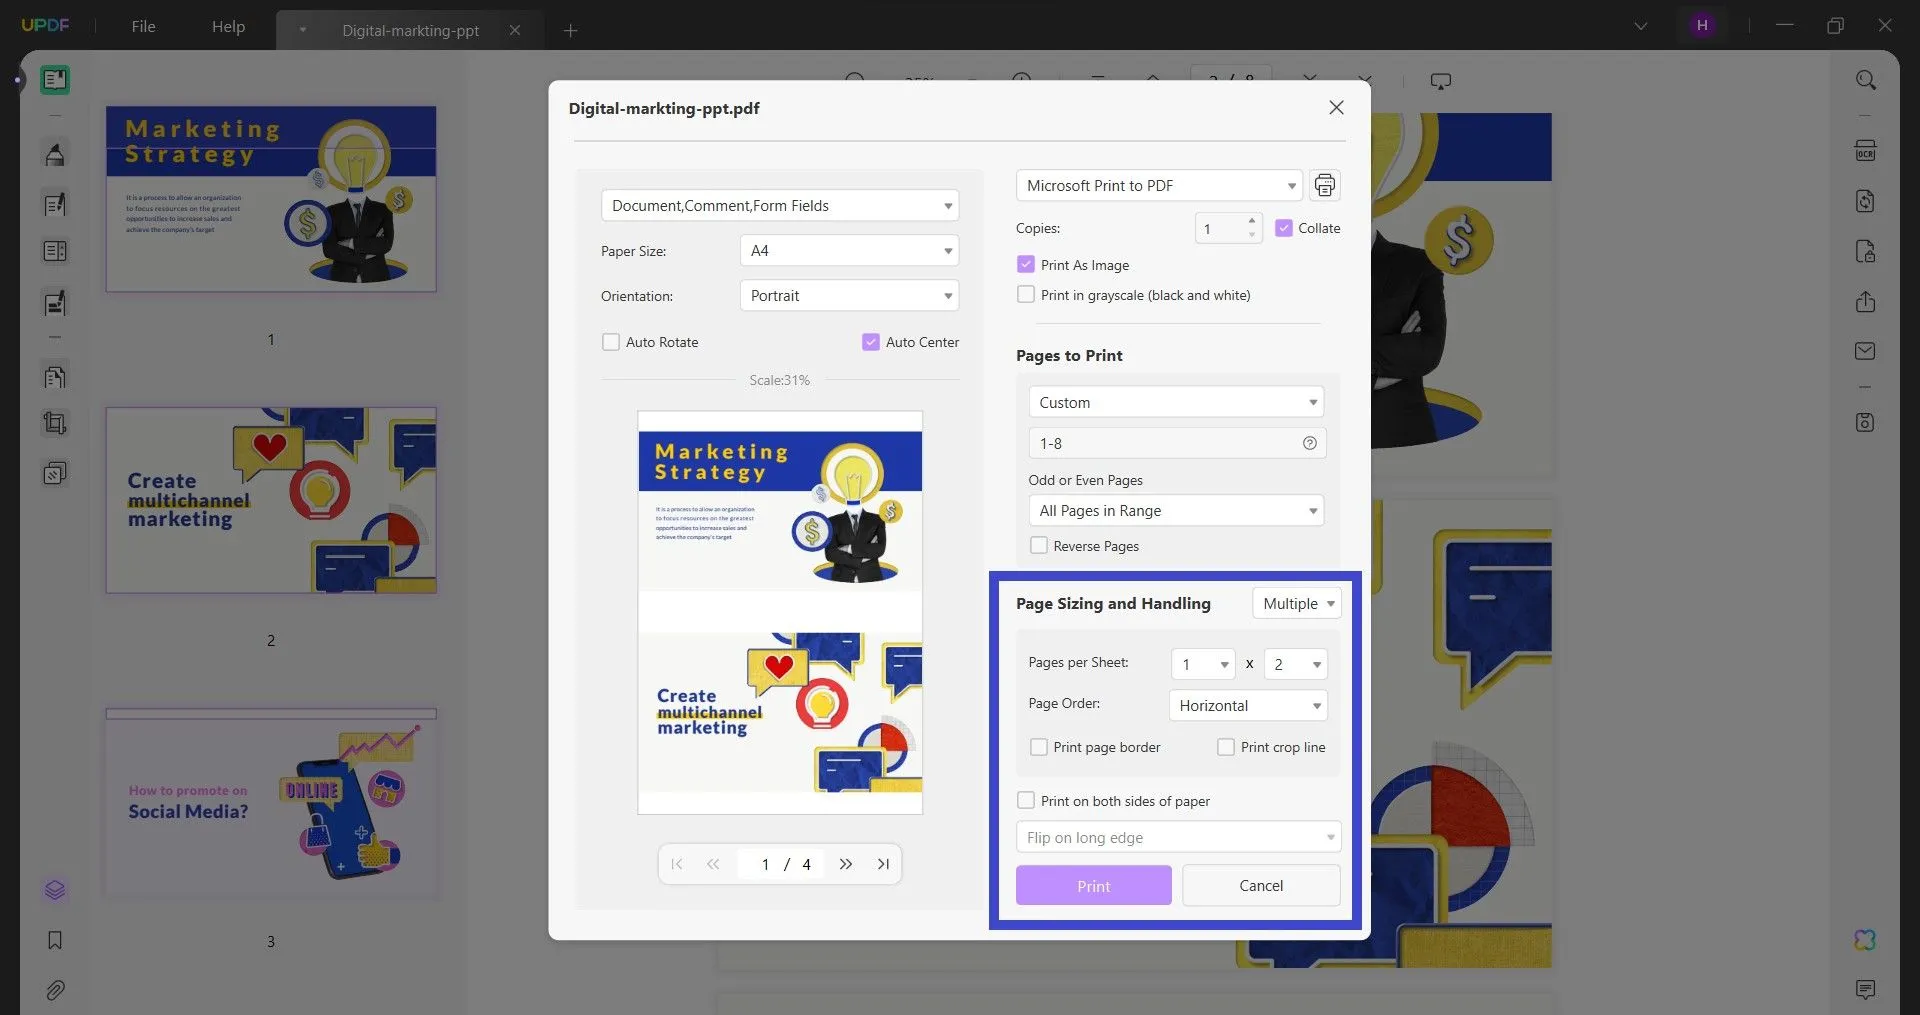The image size is (1920, 1015).
Task: Add a new tab with plus button
Action: pyautogui.click(x=570, y=31)
